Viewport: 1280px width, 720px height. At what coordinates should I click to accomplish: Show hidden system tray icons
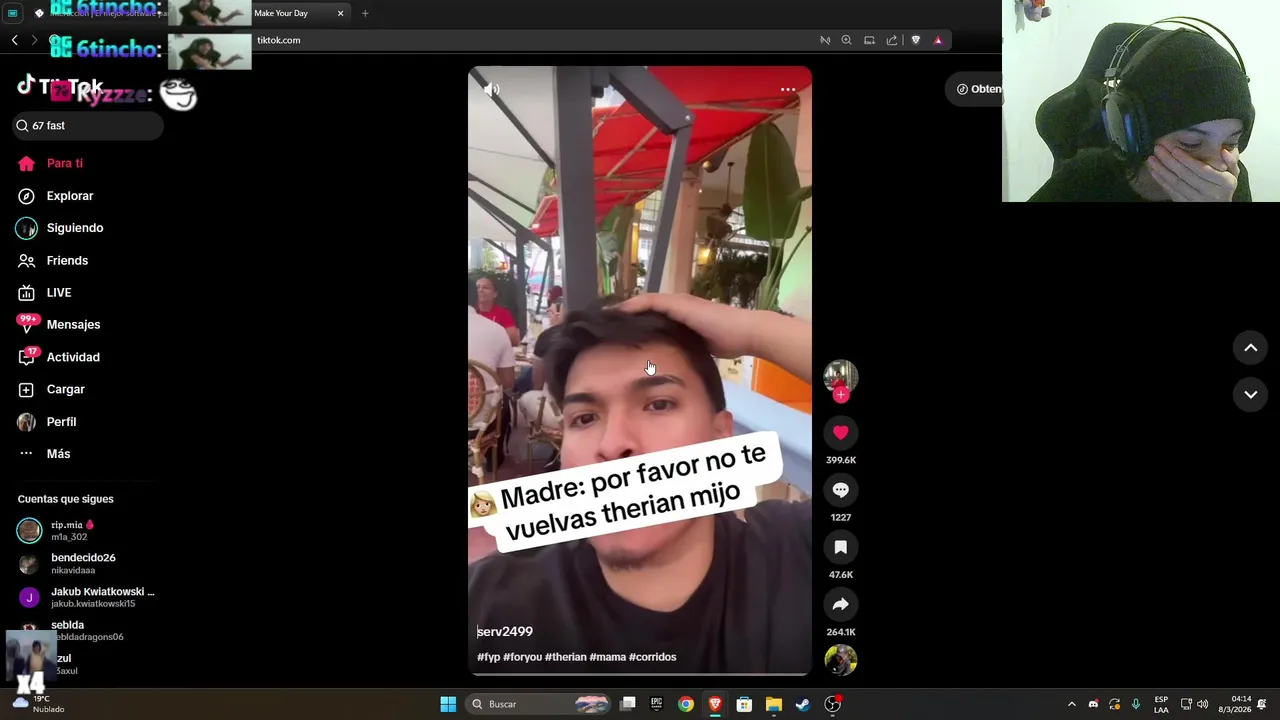pyautogui.click(x=1071, y=704)
